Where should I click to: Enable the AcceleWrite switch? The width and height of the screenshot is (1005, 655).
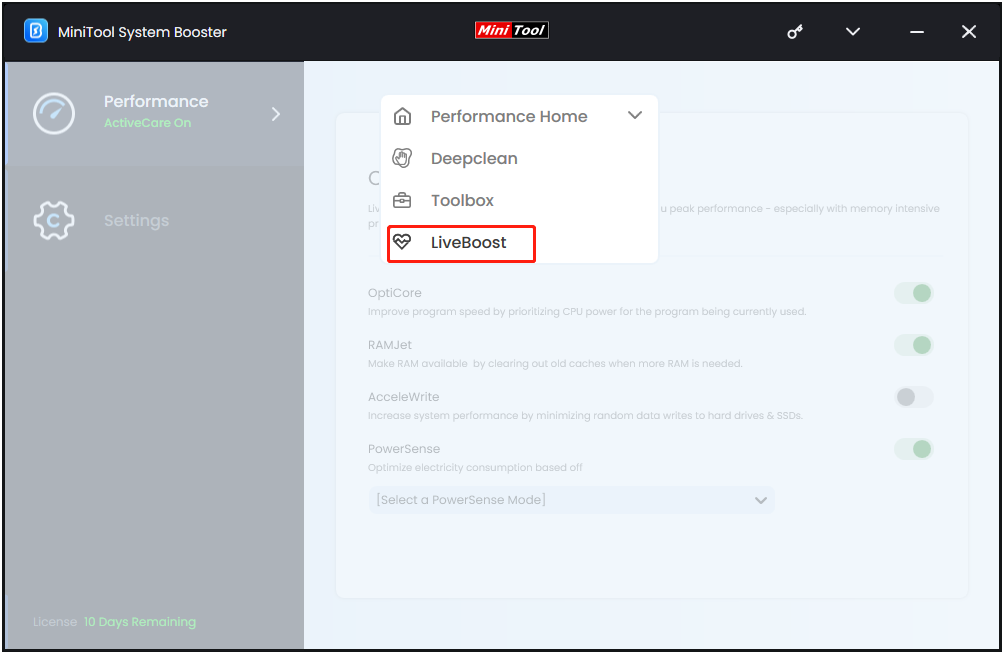[913, 397]
